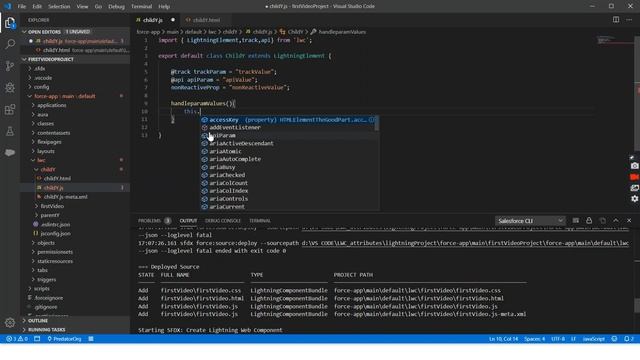Open the output log file icon
Screen dimensions: 640x360
click(x=602, y=220)
